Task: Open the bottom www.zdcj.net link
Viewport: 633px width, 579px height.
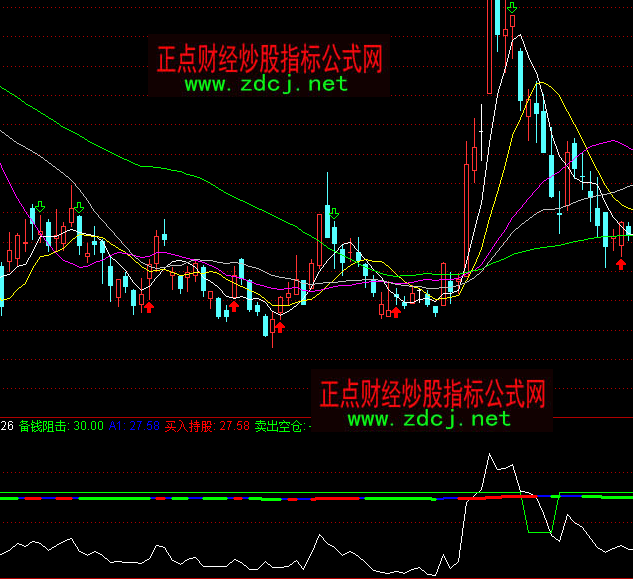Action: (429, 418)
